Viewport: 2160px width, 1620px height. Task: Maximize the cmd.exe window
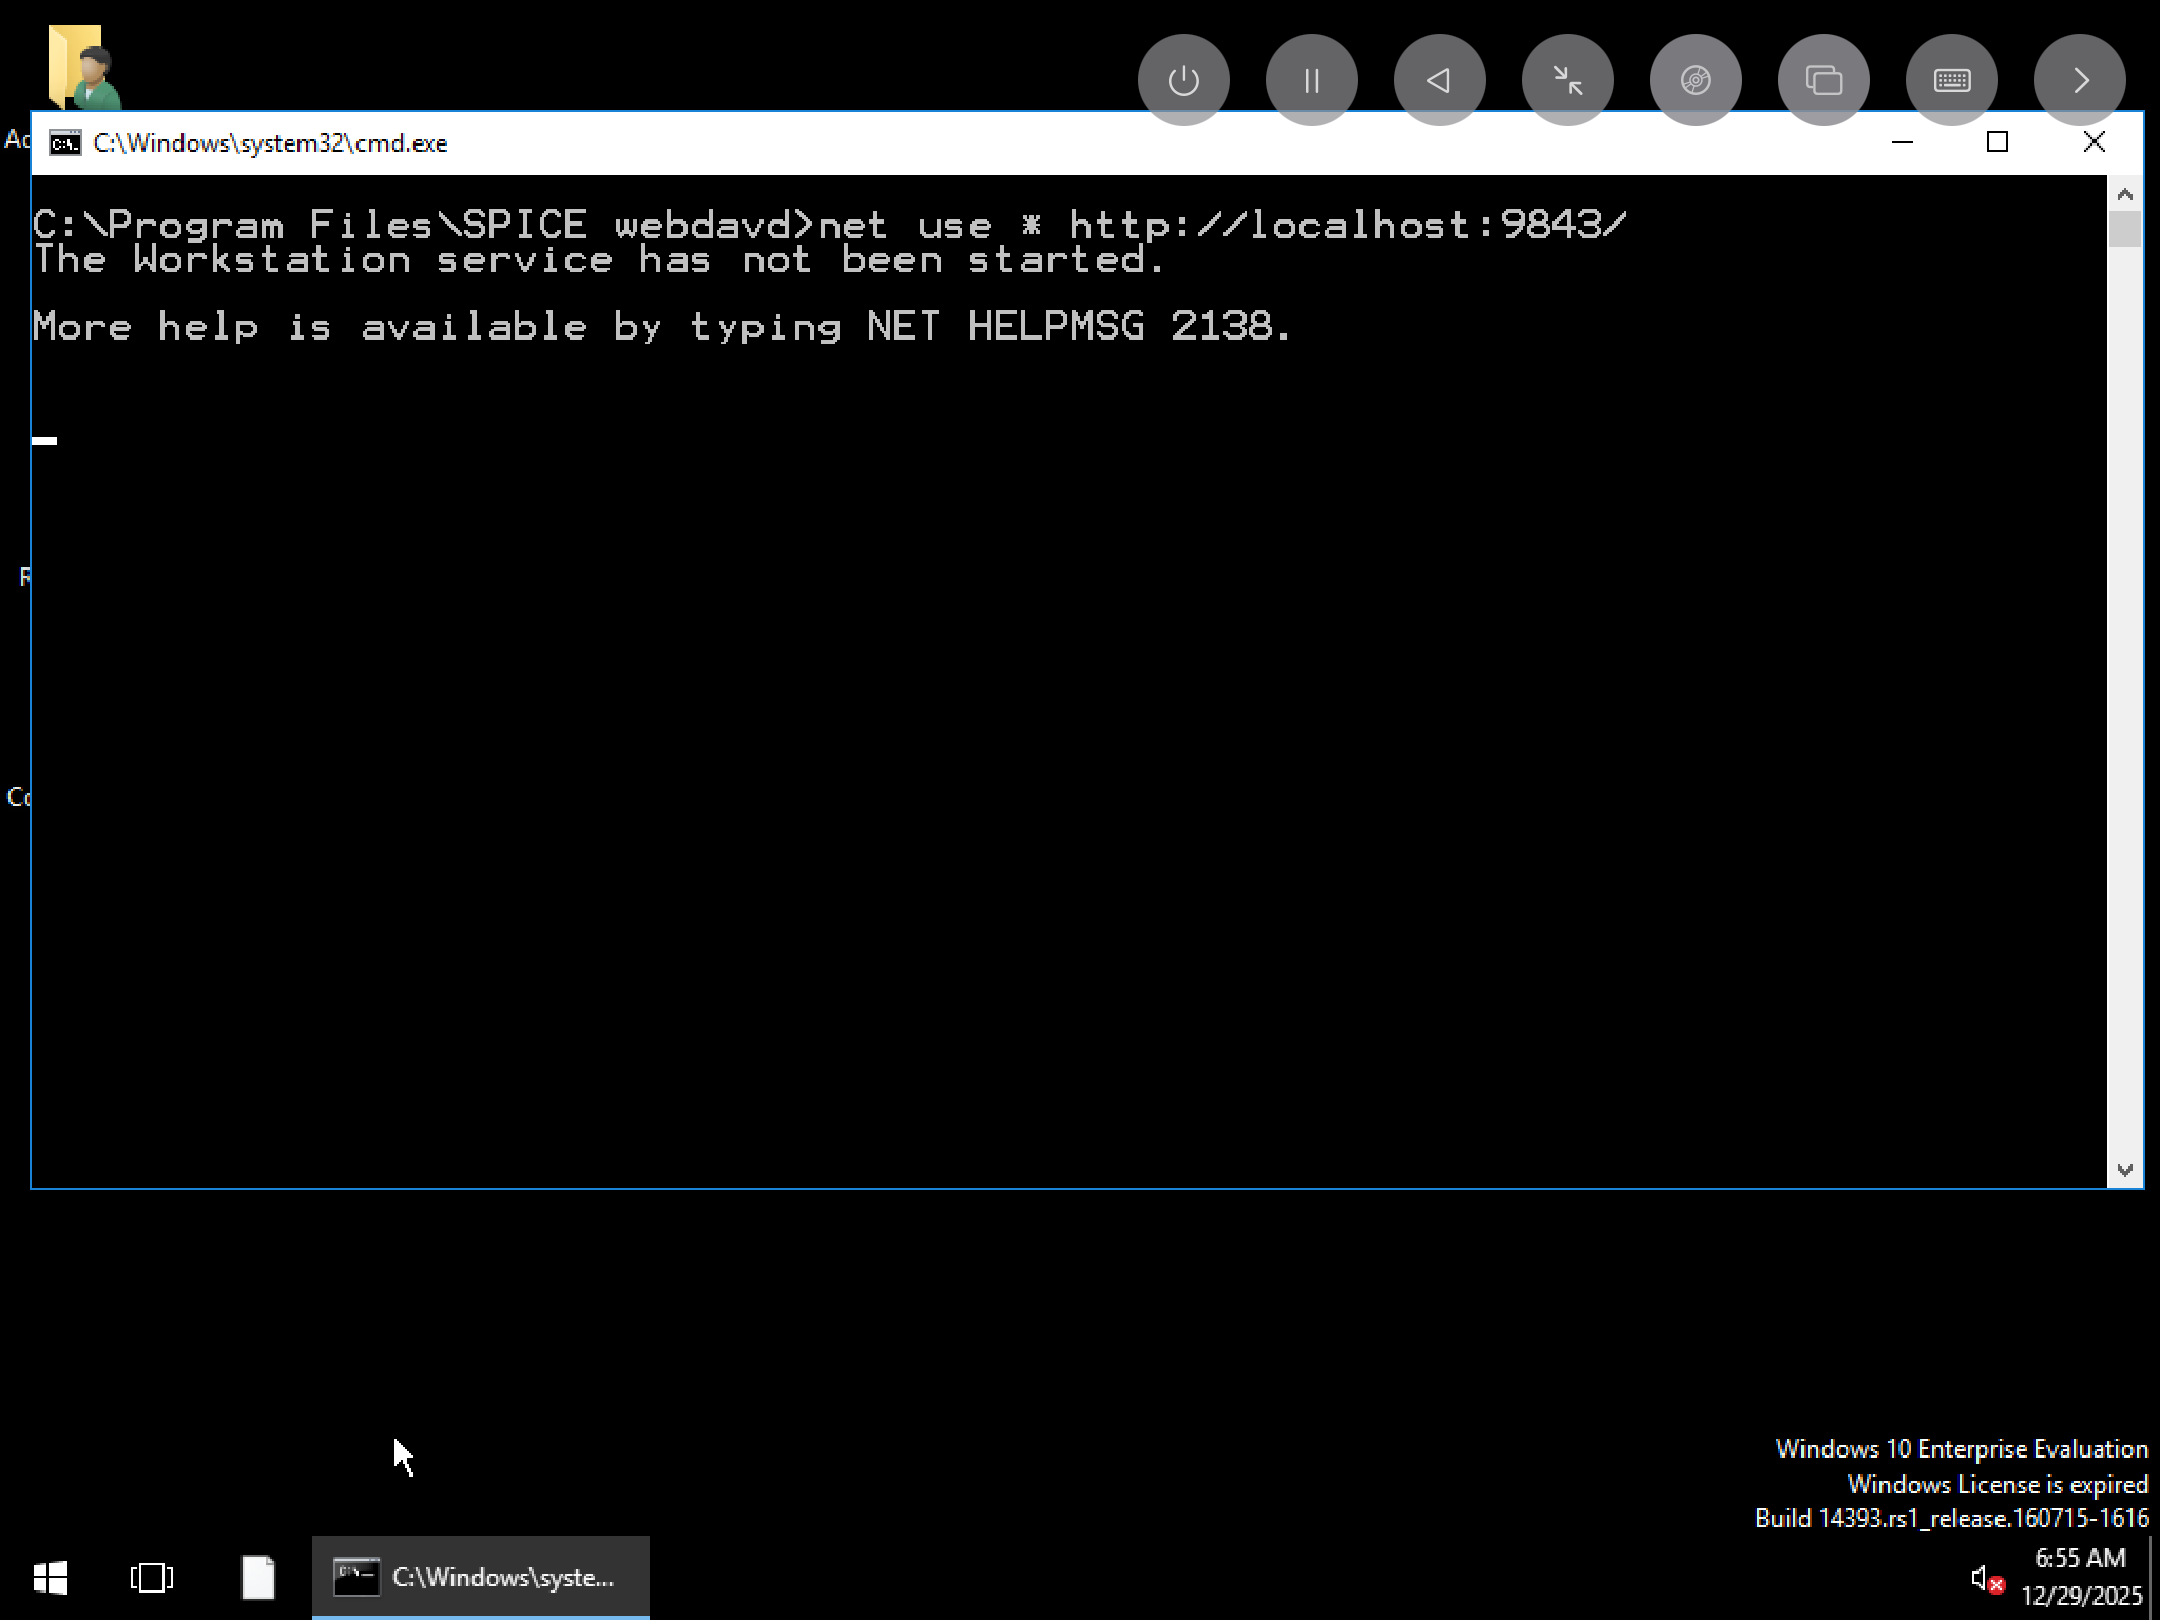pos(1997,143)
